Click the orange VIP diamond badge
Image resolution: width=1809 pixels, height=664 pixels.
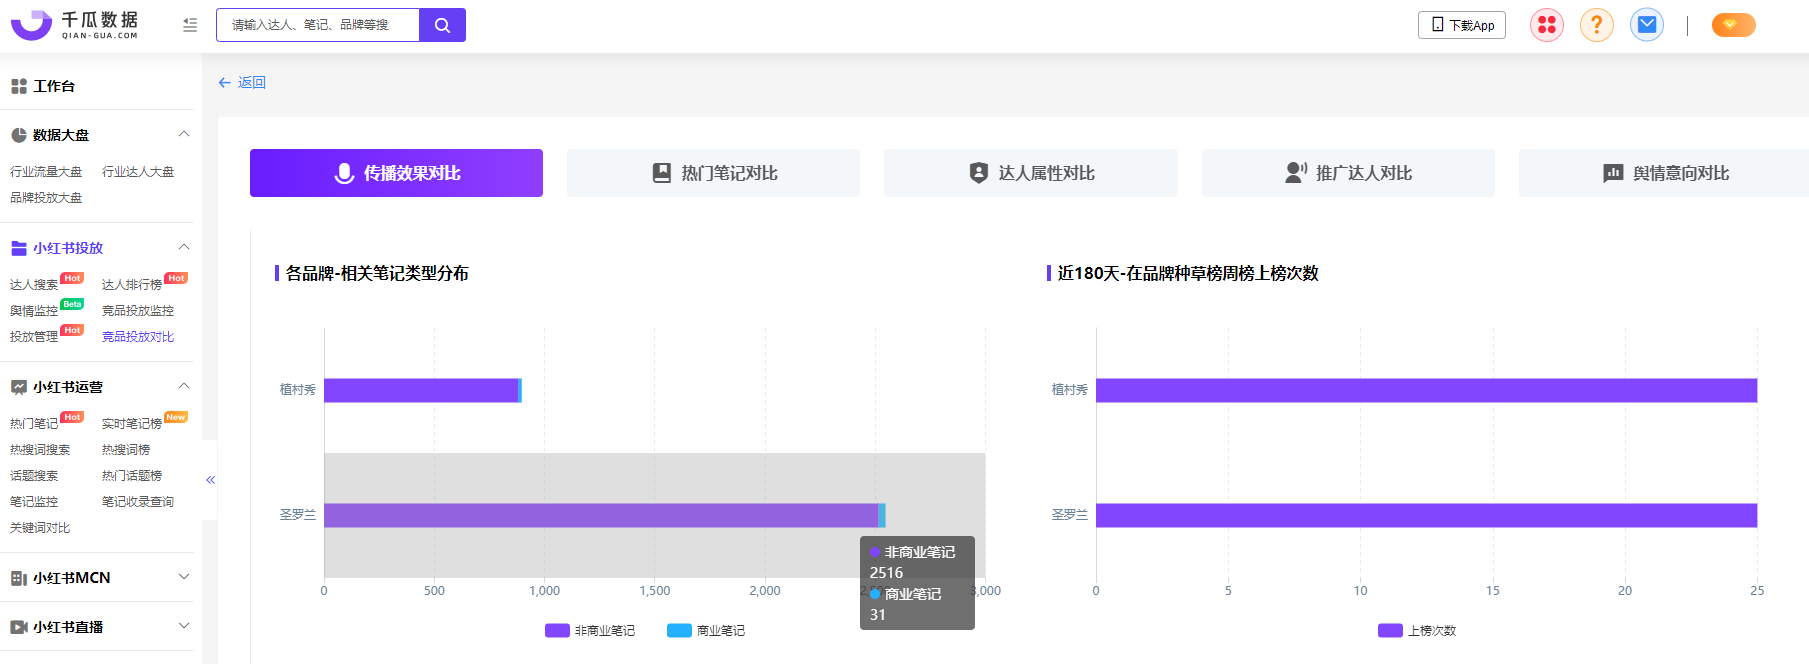(x=1733, y=25)
